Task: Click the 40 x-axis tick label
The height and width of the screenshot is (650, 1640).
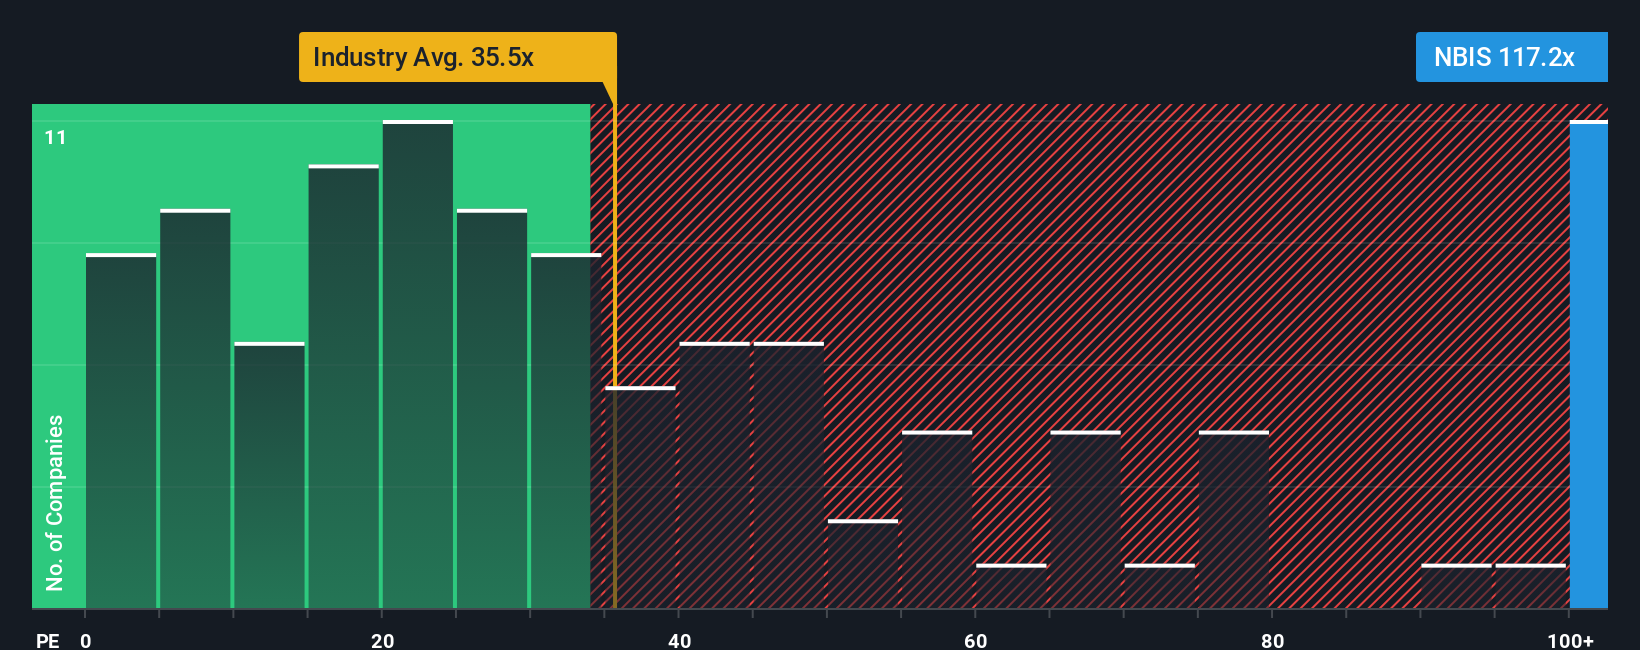Action: pyautogui.click(x=679, y=640)
